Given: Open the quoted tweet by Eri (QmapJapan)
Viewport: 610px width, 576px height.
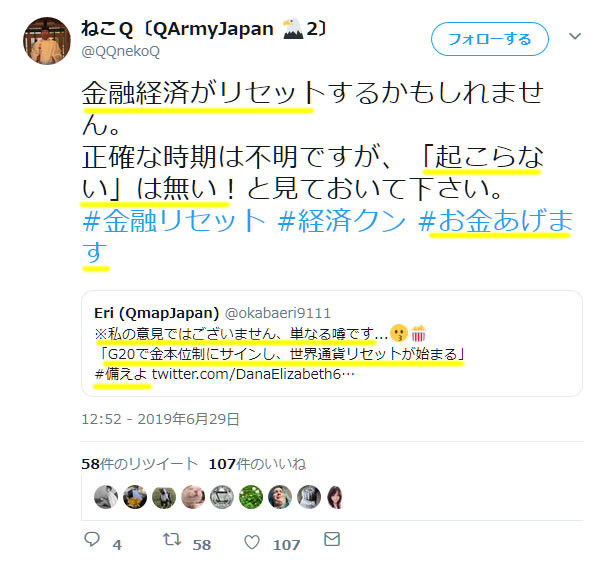Looking at the screenshot, I should click(331, 343).
